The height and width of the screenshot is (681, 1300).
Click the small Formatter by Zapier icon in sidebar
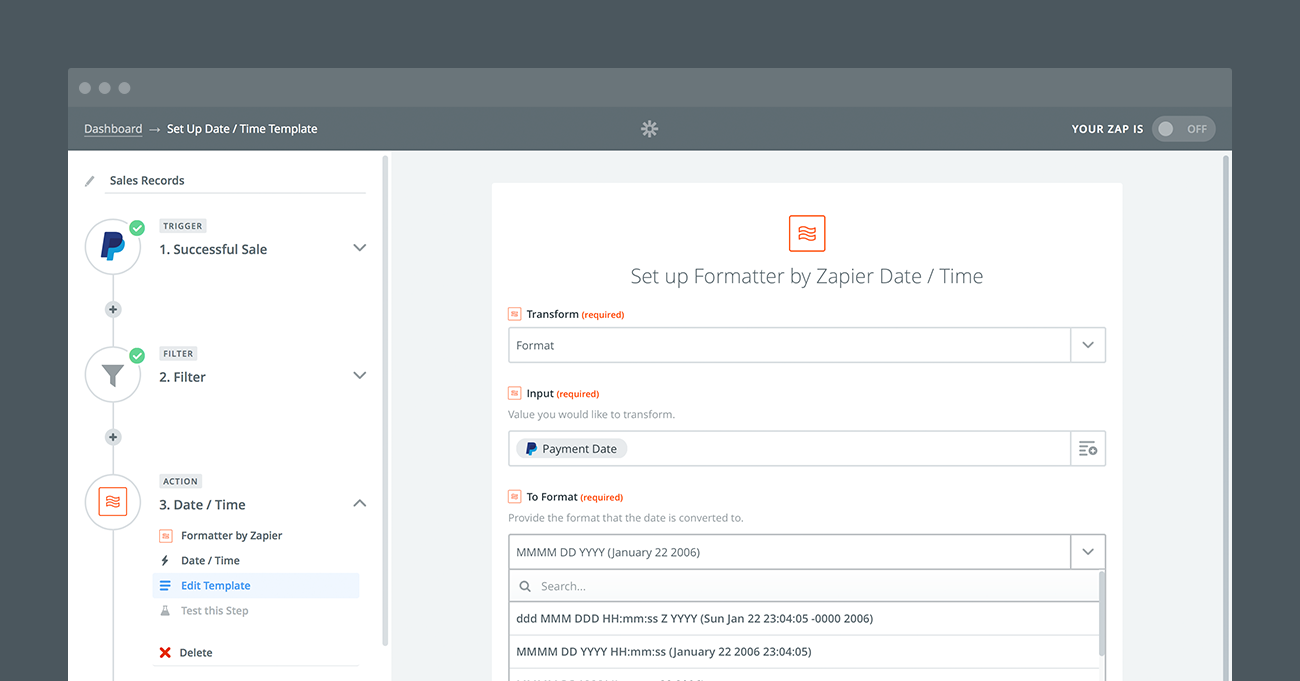click(165, 536)
